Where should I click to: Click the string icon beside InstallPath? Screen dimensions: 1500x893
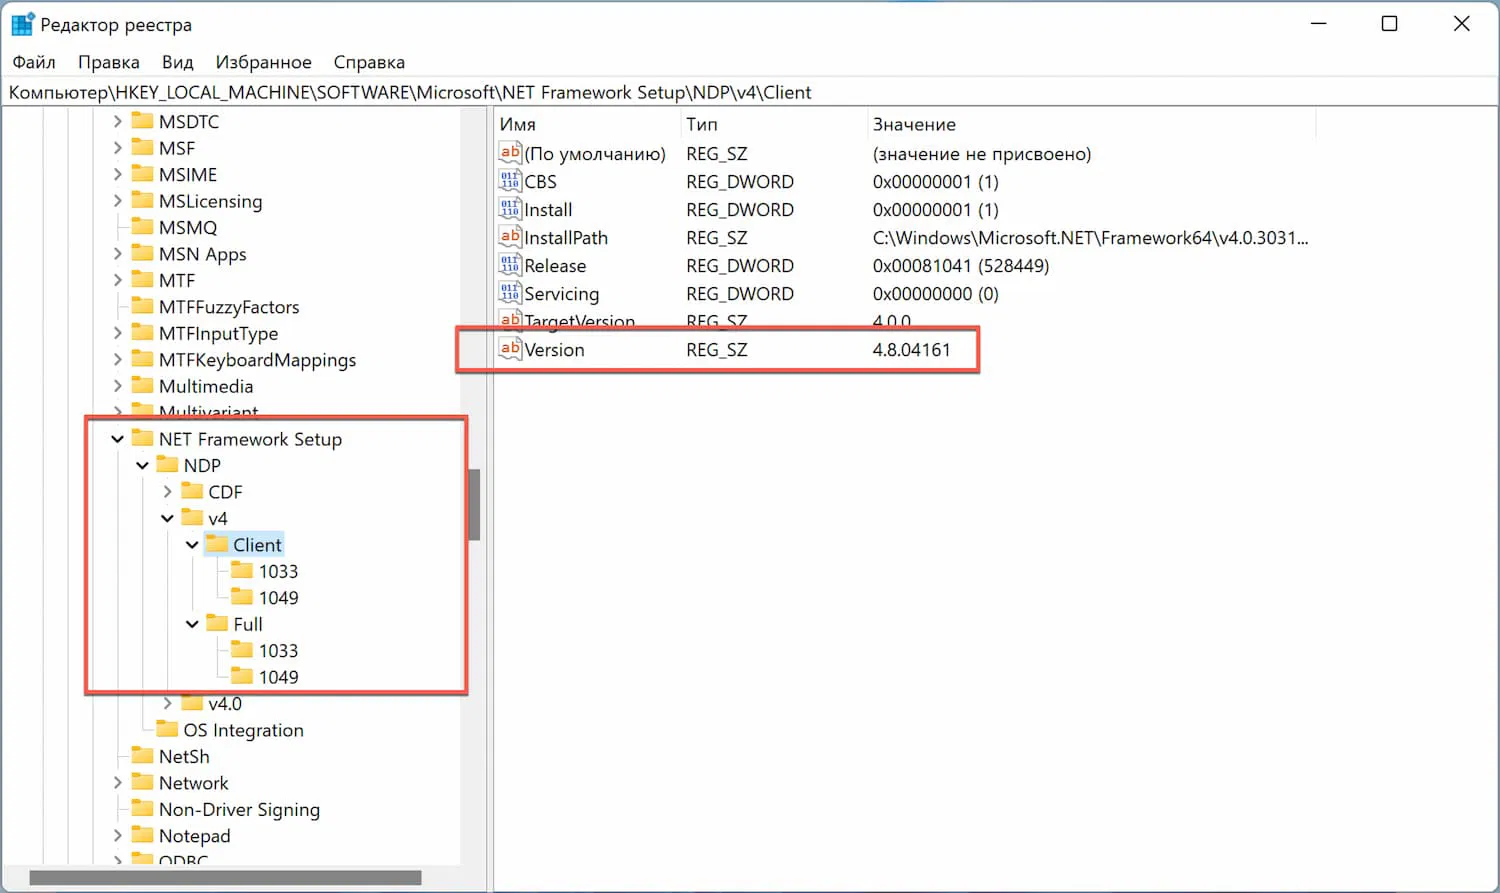coord(510,237)
